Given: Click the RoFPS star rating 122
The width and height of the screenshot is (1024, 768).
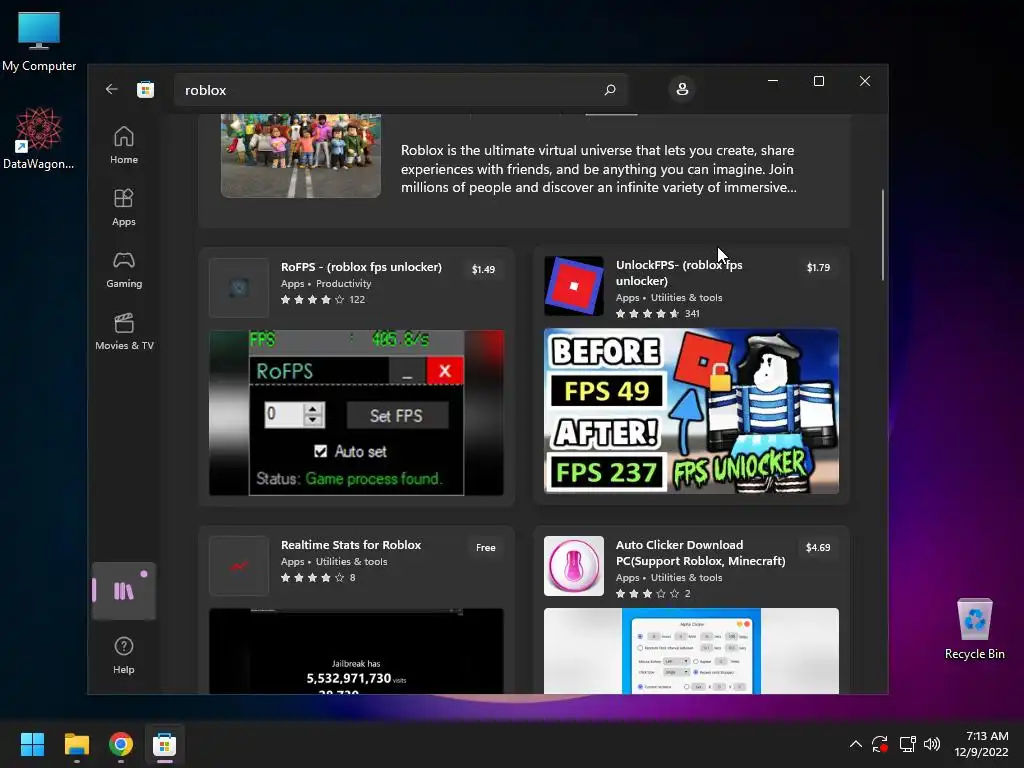Looking at the screenshot, I should pos(323,300).
